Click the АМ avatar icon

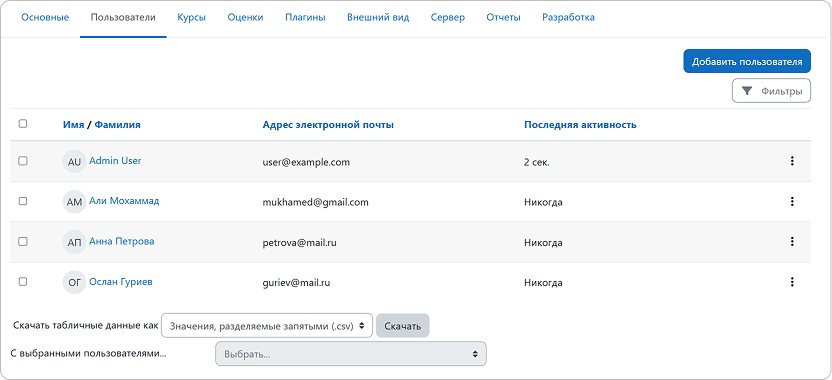click(74, 202)
